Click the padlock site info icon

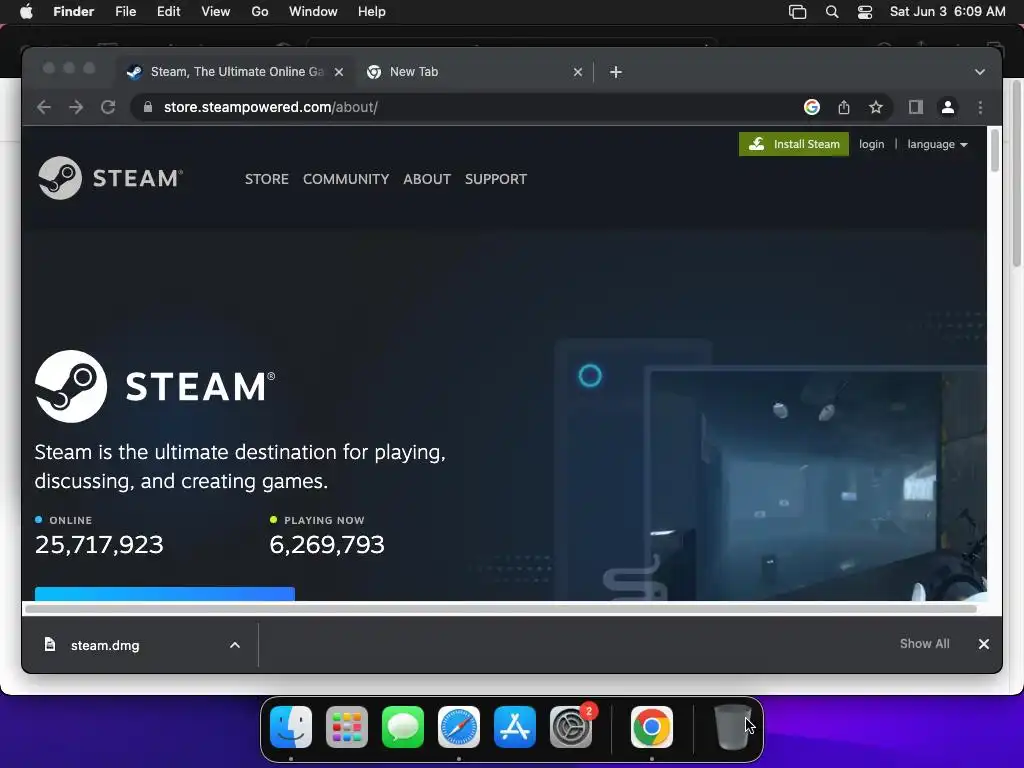pos(148,107)
